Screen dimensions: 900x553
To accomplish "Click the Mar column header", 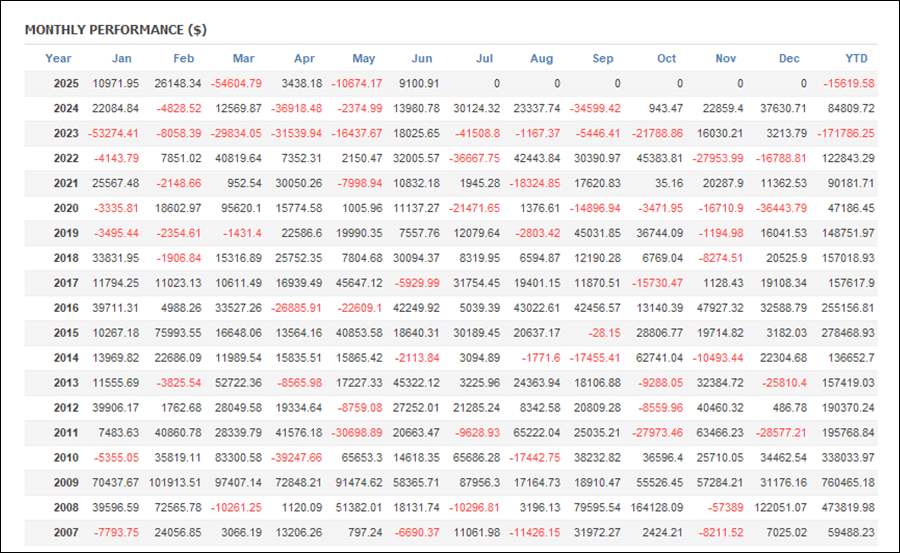I will point(243,58).
